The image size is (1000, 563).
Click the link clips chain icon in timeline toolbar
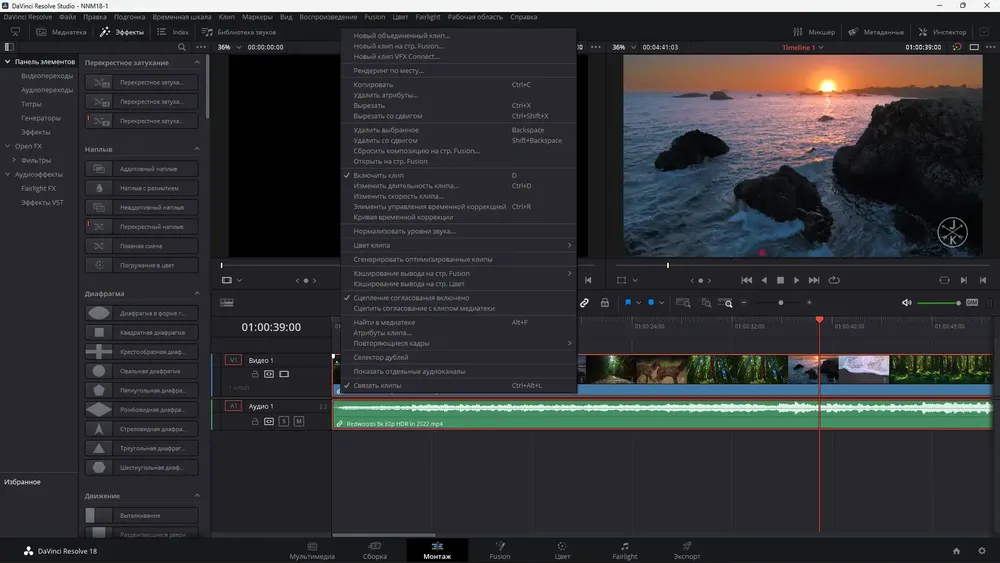click(x=585, y=303)
